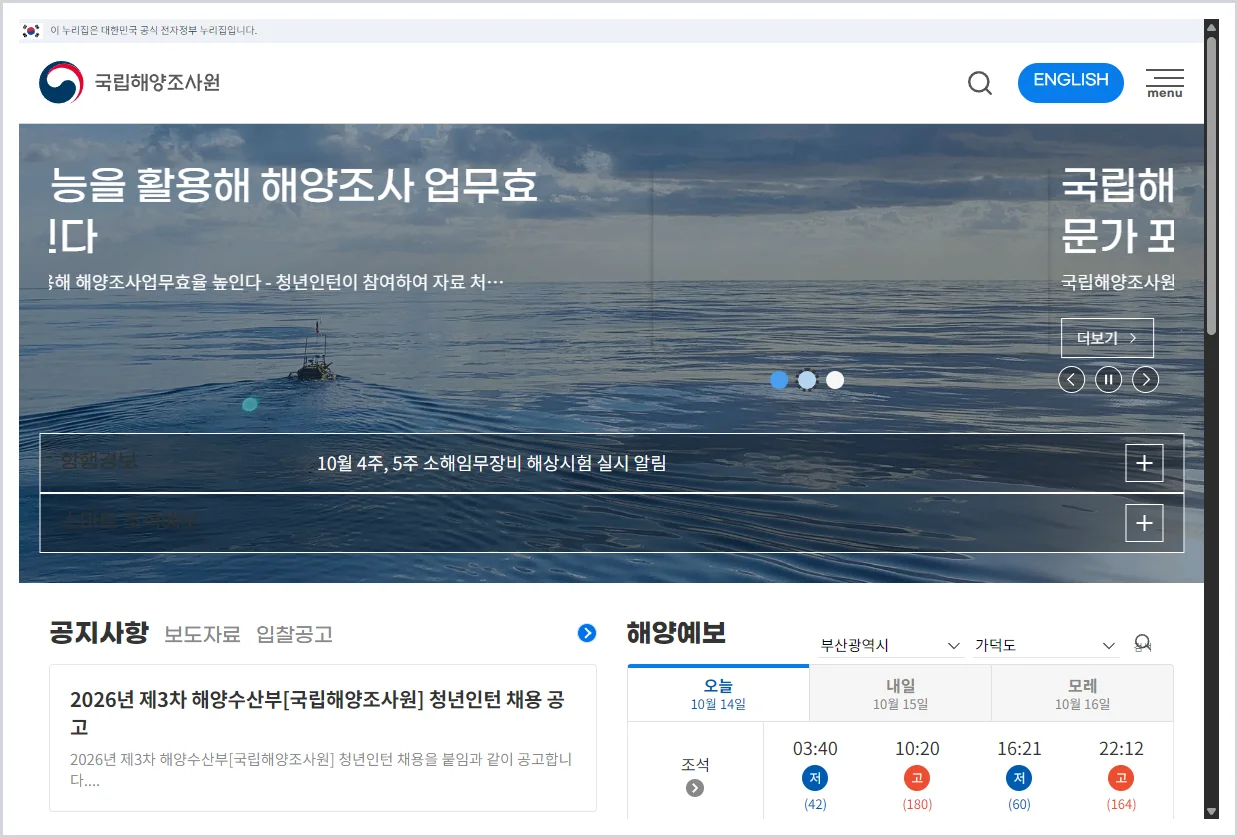Expand the second notice row plus icon
Screen dimensions: 1238x838
point(1144,523)
